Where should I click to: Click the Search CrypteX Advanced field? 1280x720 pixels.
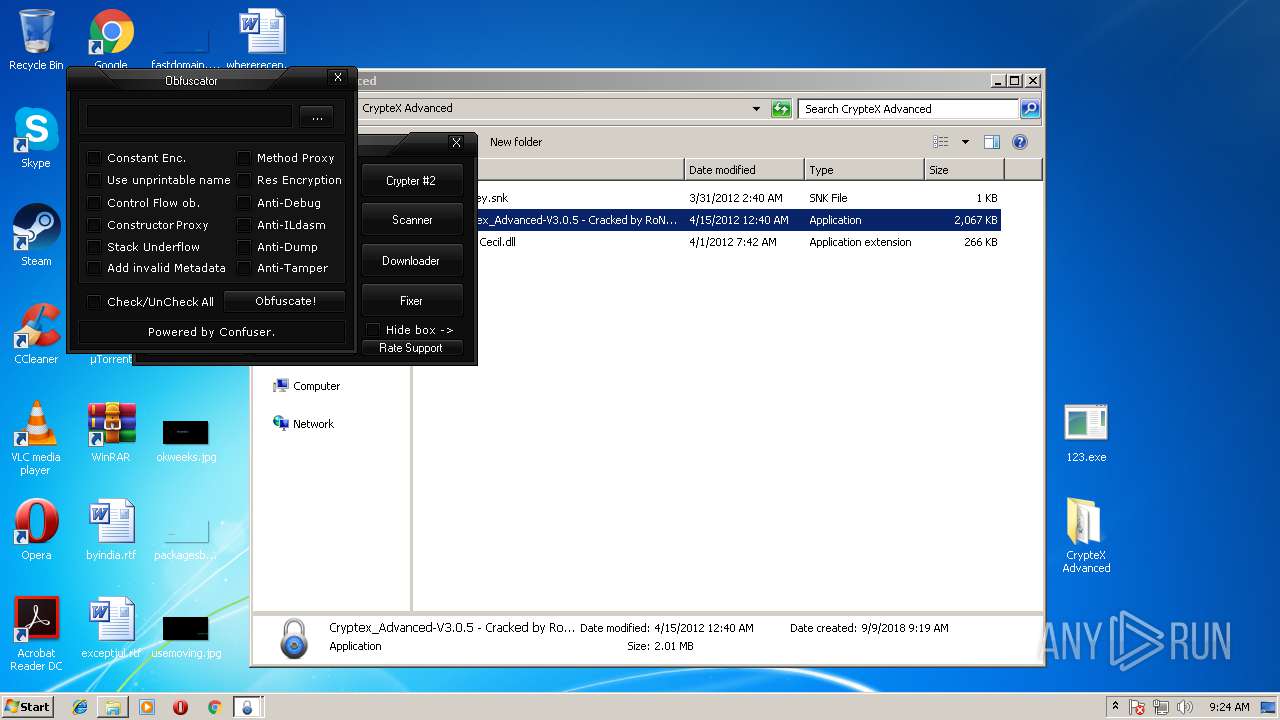click(x=908, y=109)
